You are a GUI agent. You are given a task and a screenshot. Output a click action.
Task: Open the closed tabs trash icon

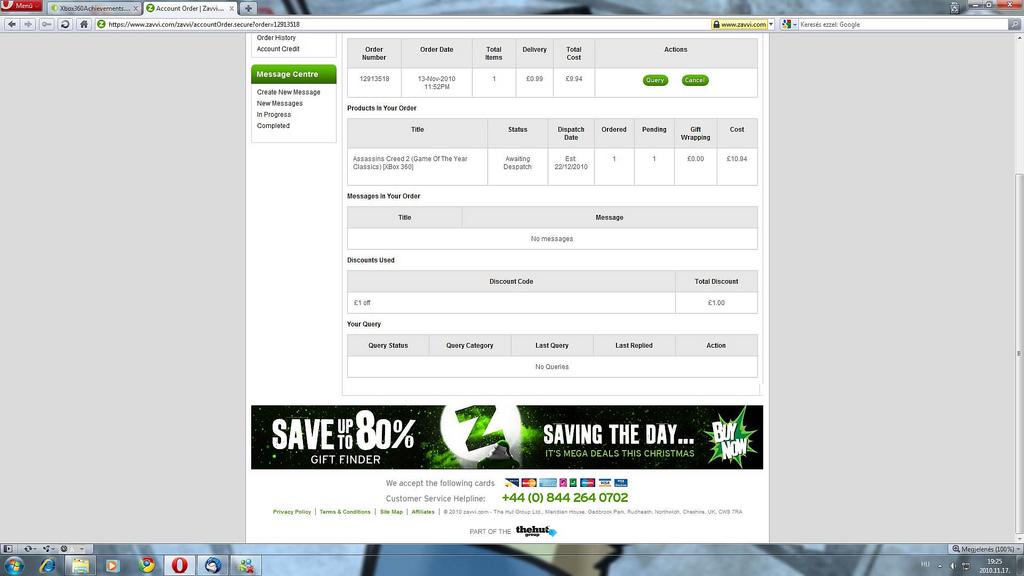955,8
